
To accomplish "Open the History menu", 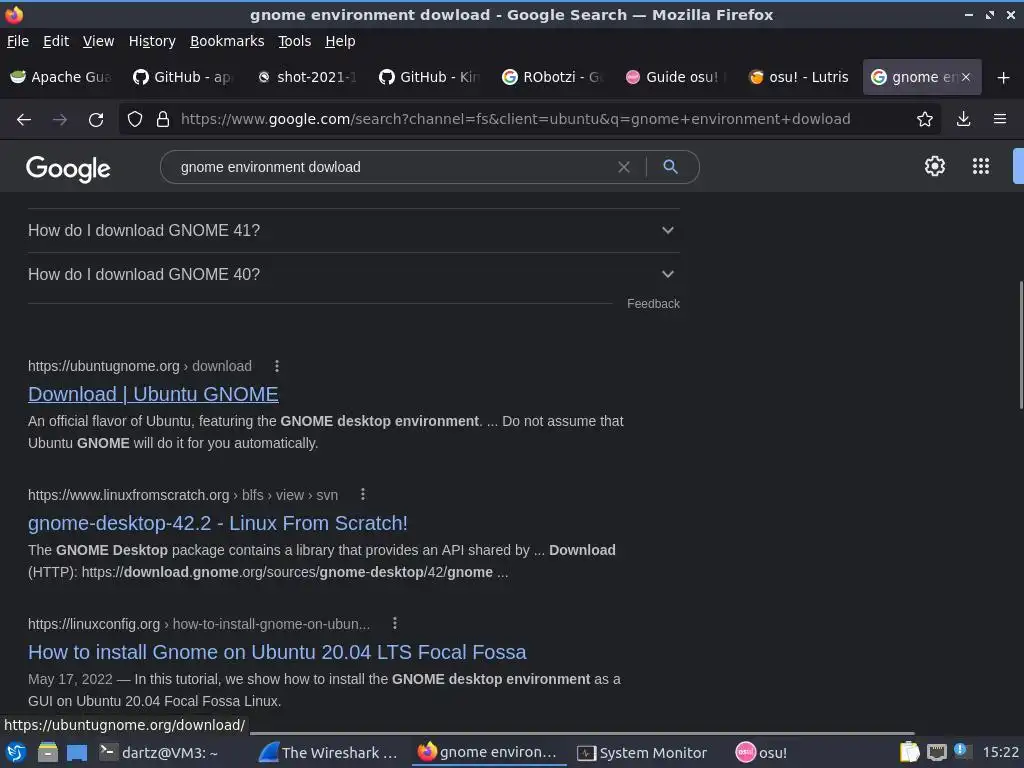I will coord(152,41).
